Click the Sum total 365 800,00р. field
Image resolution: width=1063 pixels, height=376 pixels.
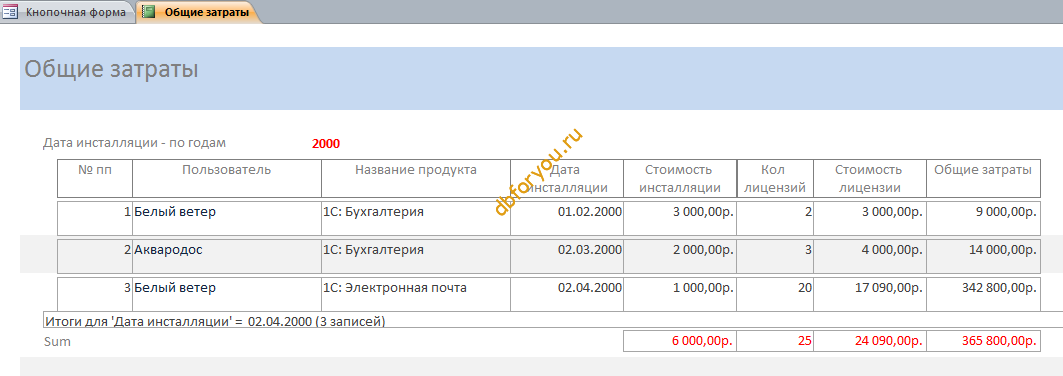(x=983, y=341)
